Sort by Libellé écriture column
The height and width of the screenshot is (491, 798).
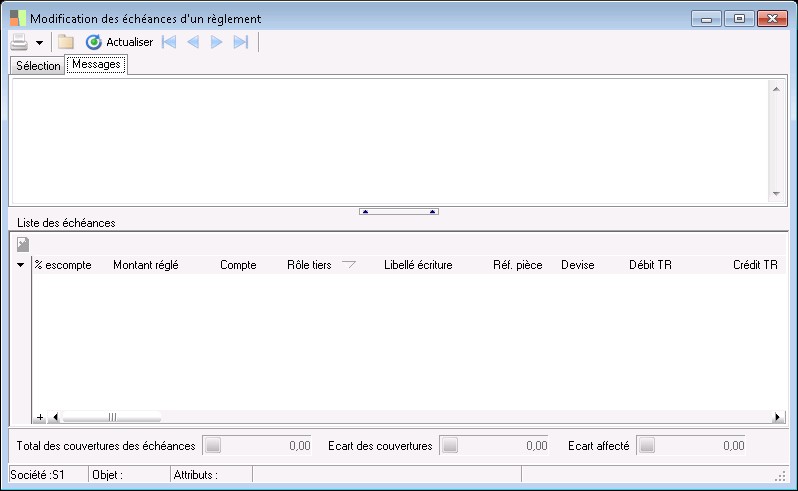[418, 265]
